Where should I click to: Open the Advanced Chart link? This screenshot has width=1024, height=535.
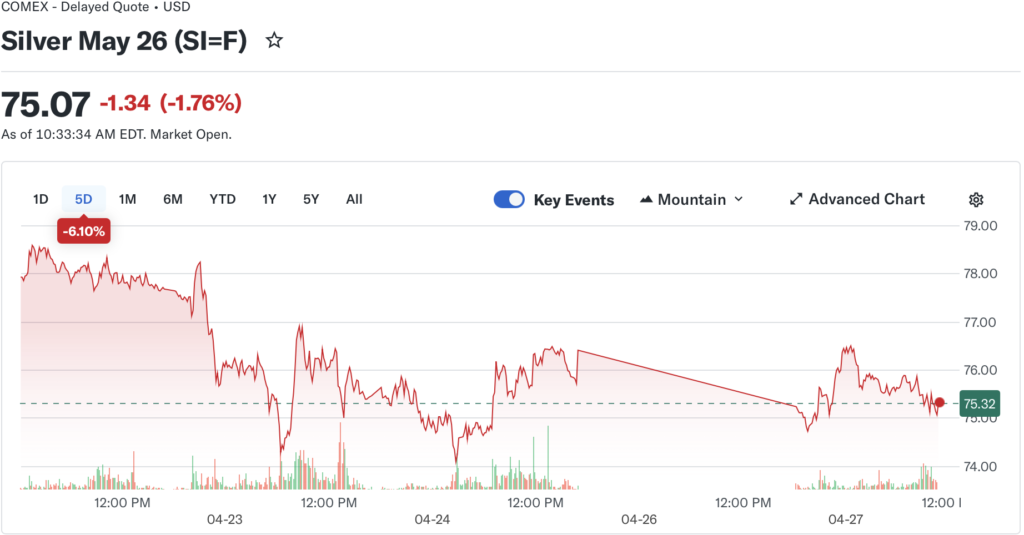tap(866, 199)
